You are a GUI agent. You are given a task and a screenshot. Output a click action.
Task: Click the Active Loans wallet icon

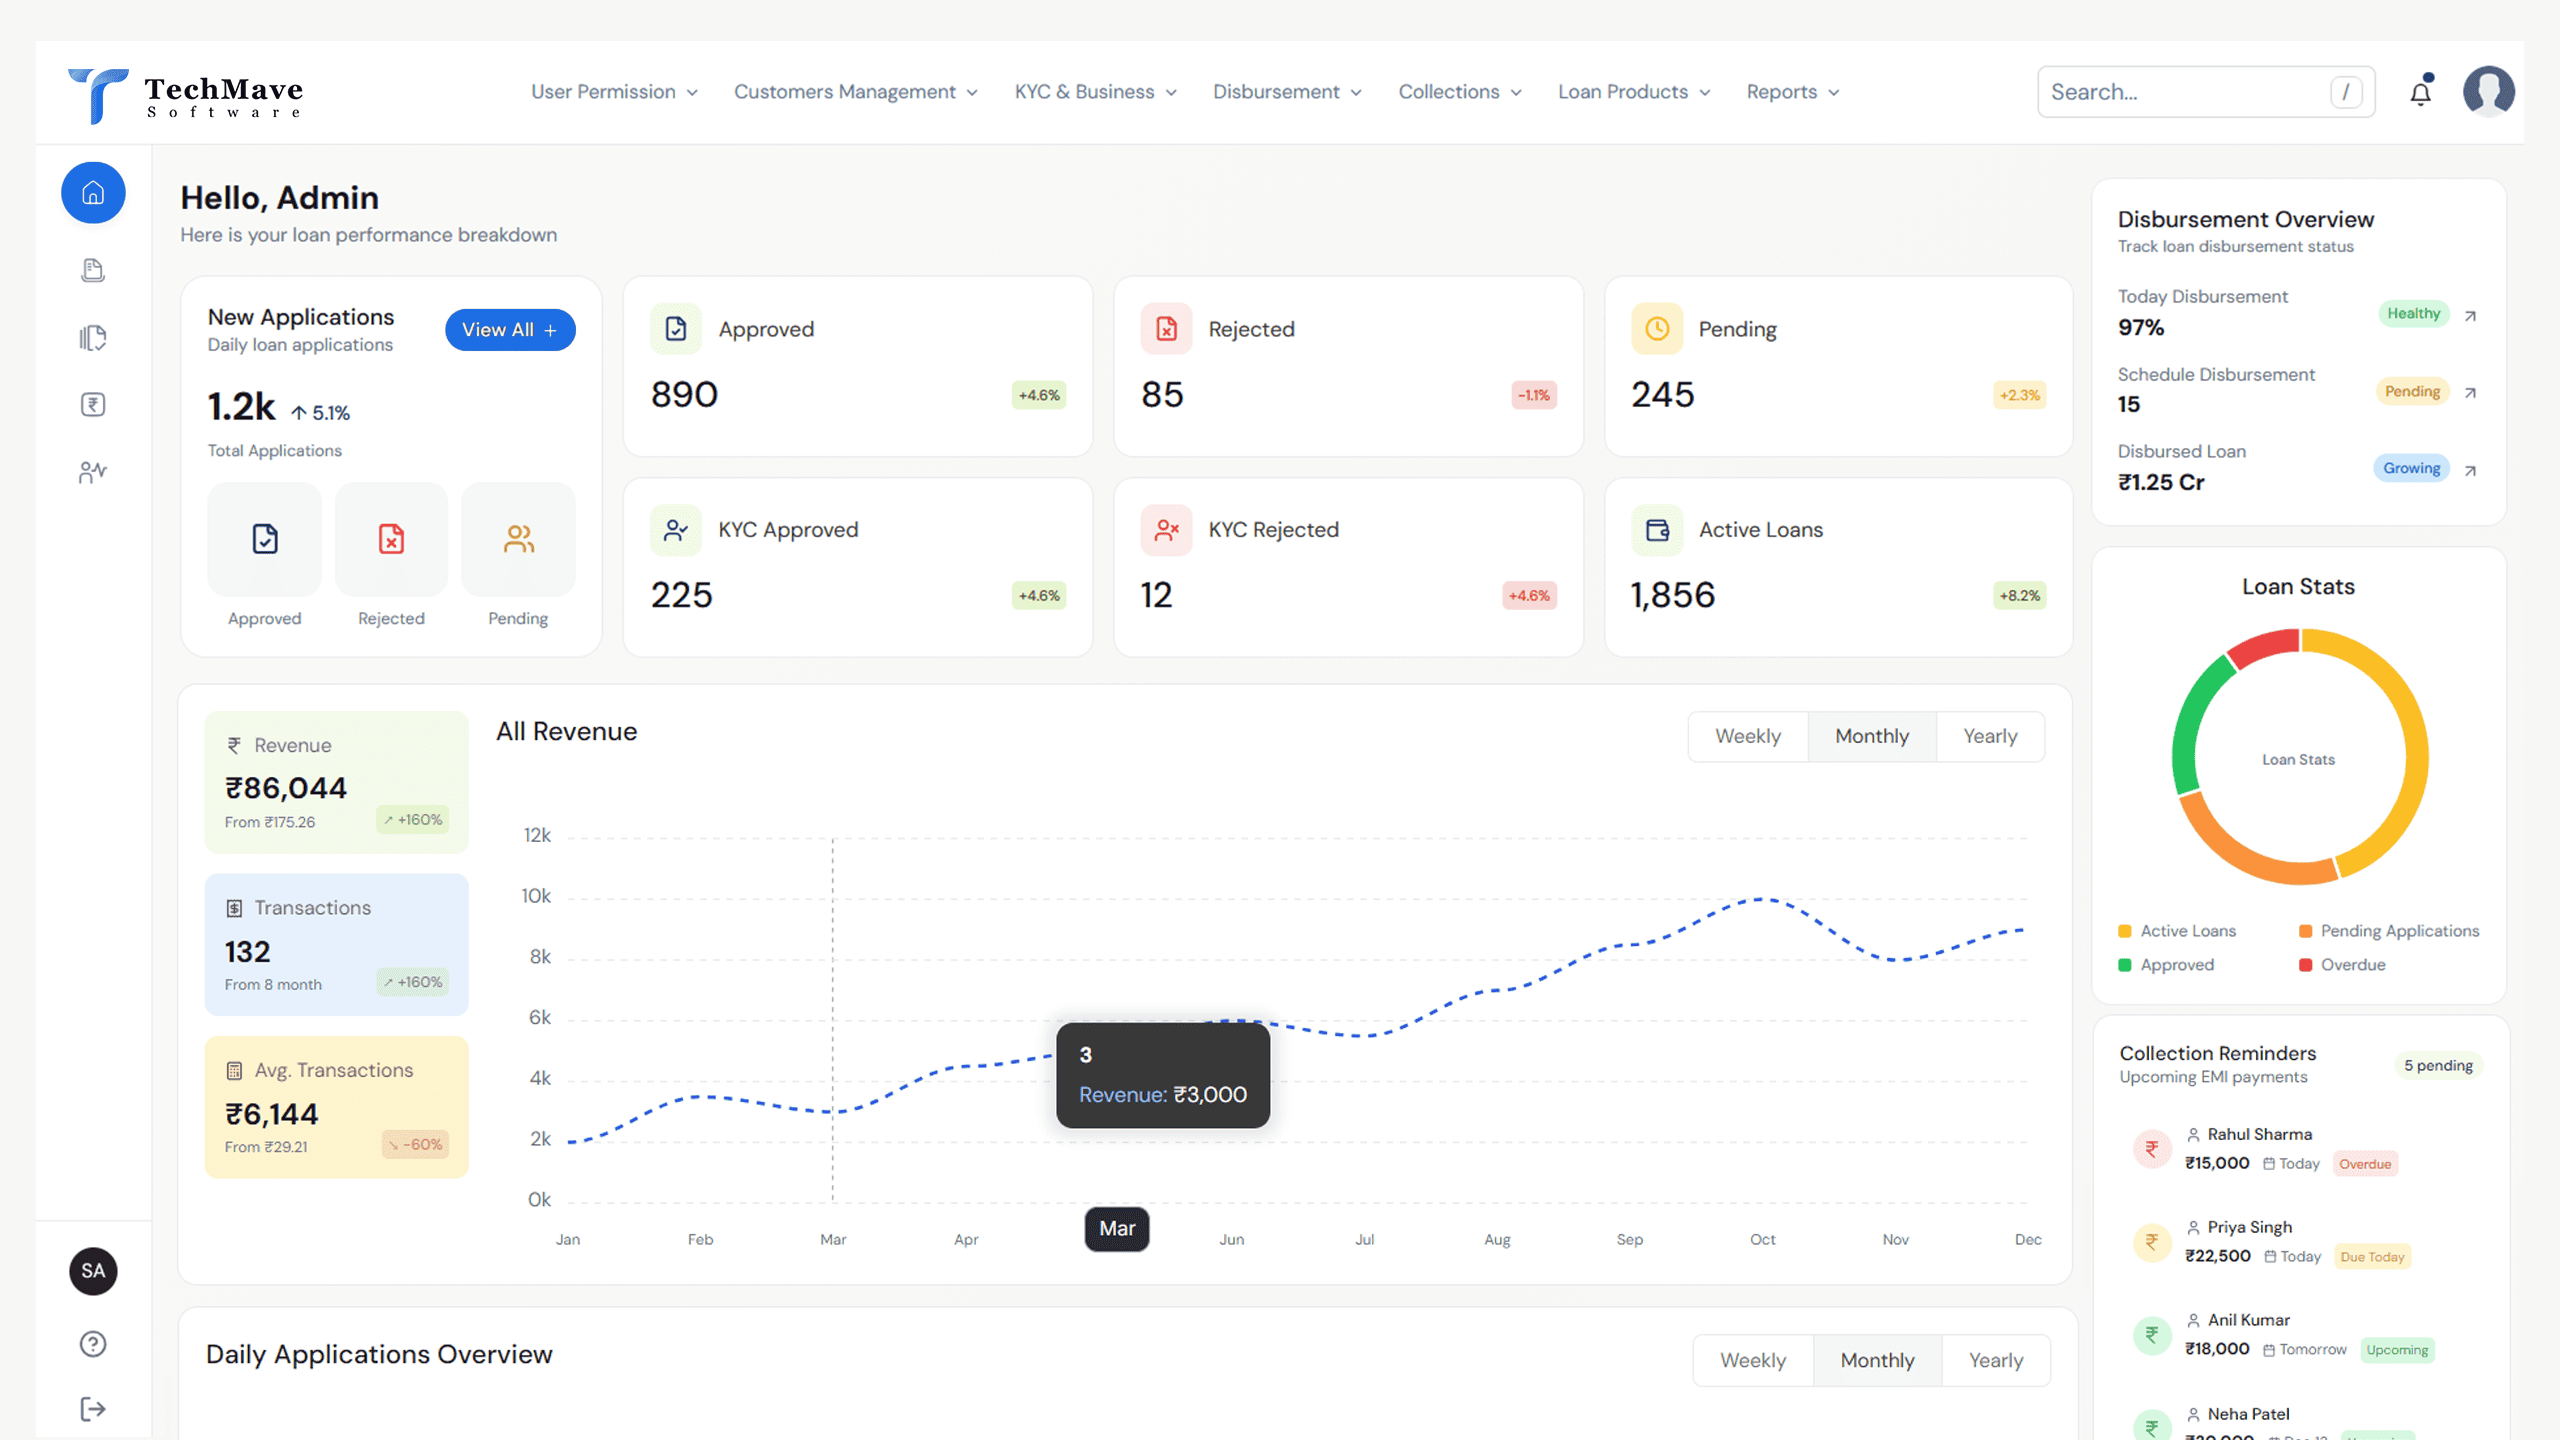pos(1657,530)
